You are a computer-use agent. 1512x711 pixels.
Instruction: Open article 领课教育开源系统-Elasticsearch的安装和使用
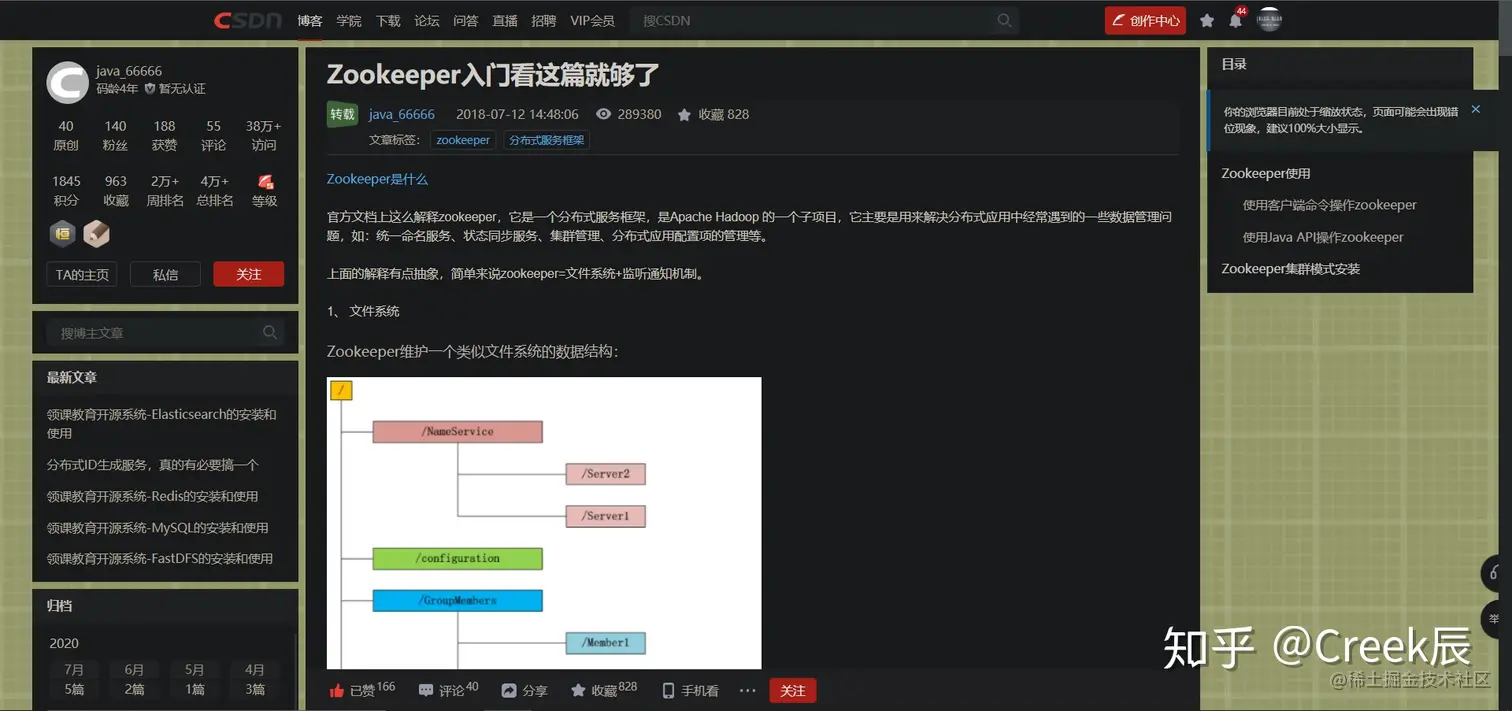pos(162,423)
